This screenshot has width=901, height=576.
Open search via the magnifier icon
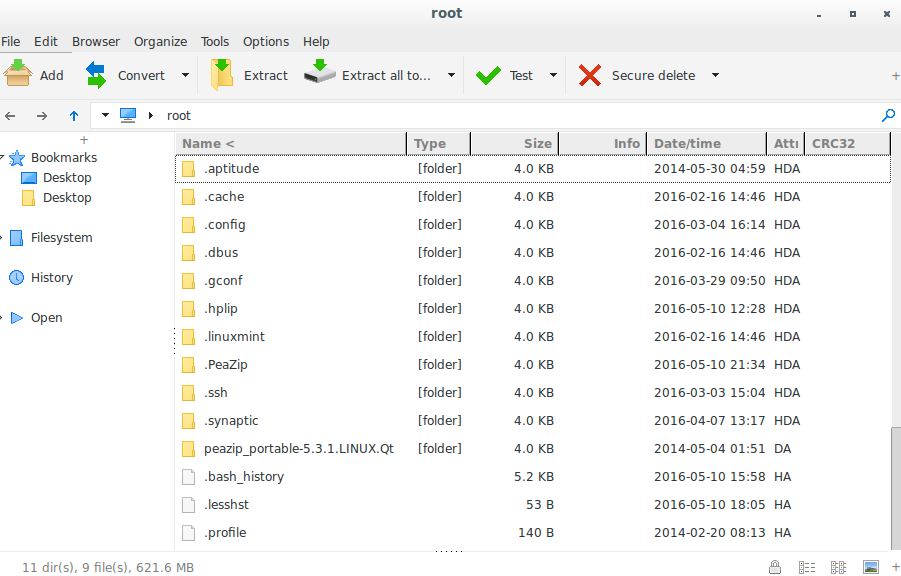coord(888,115)
